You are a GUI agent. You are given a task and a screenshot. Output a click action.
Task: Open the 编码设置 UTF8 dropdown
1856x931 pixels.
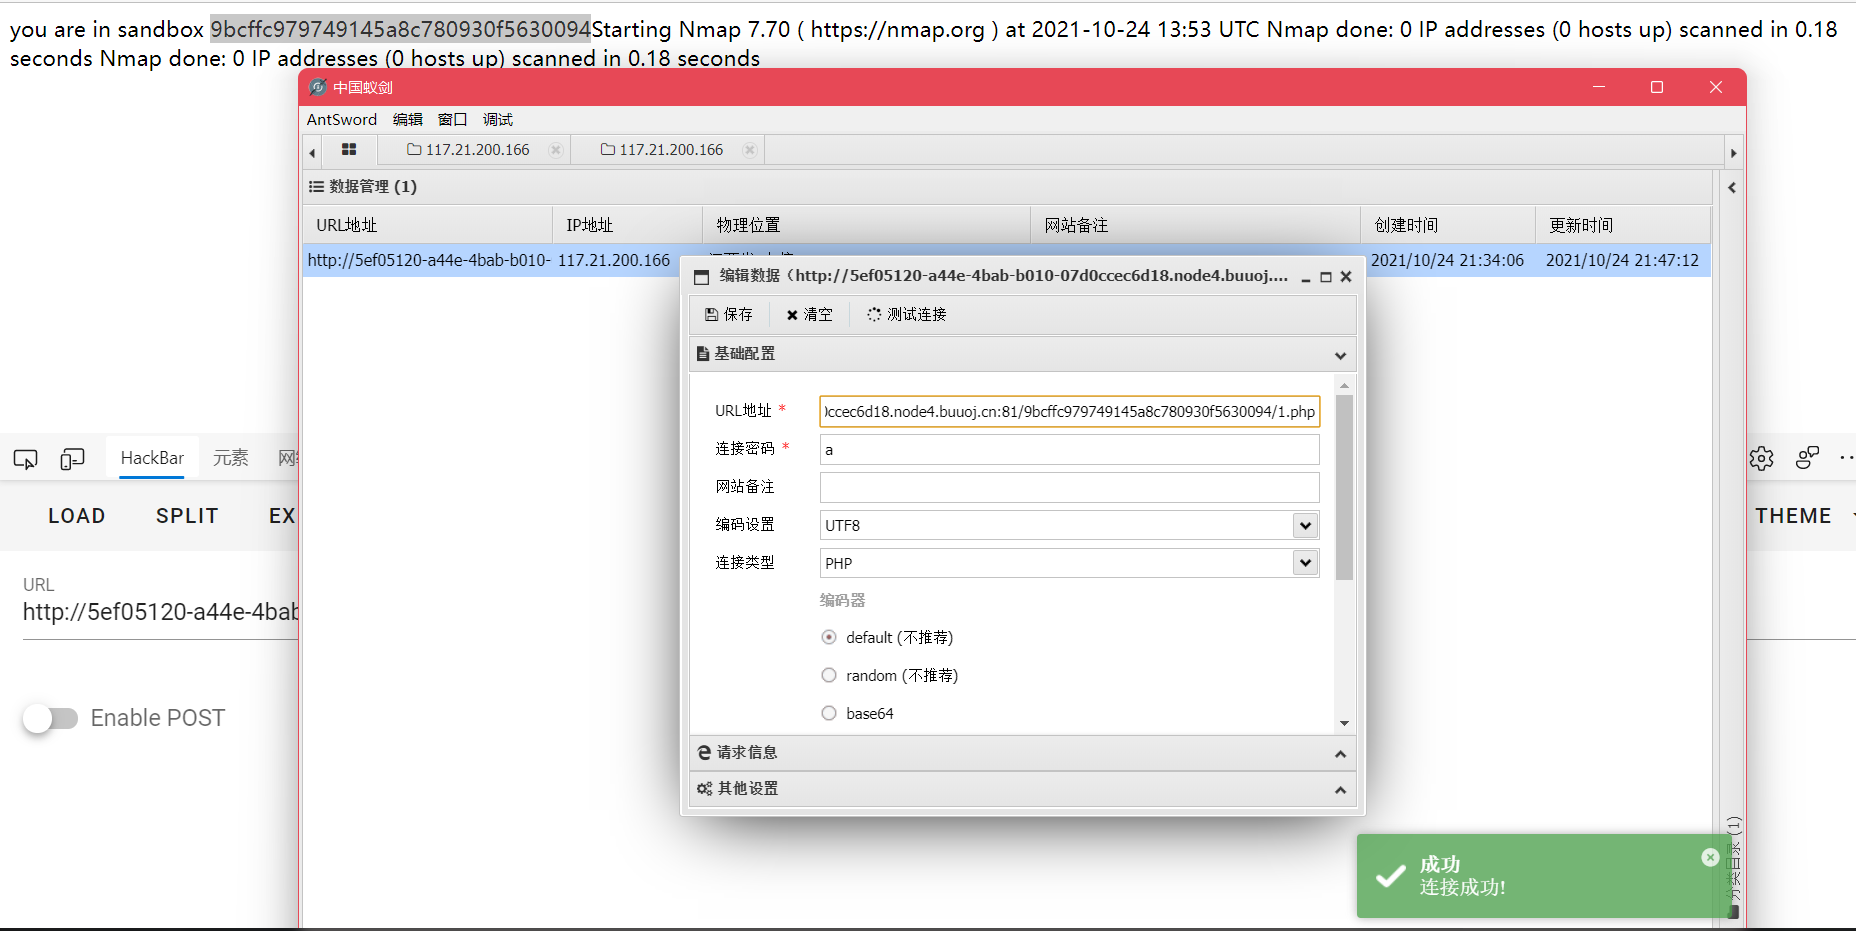click(x=1305, y=525)
